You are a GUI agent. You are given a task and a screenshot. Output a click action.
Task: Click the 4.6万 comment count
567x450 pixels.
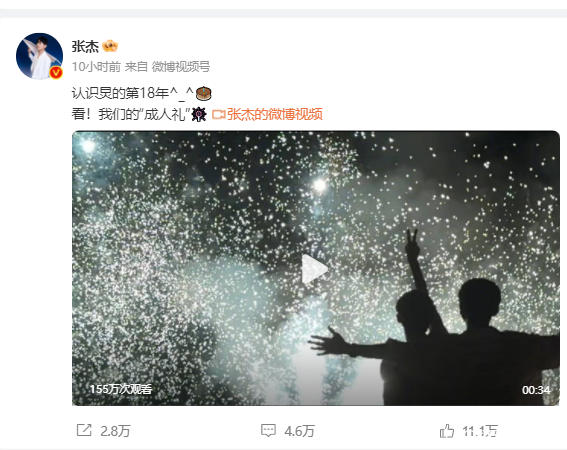pos(299,431)
